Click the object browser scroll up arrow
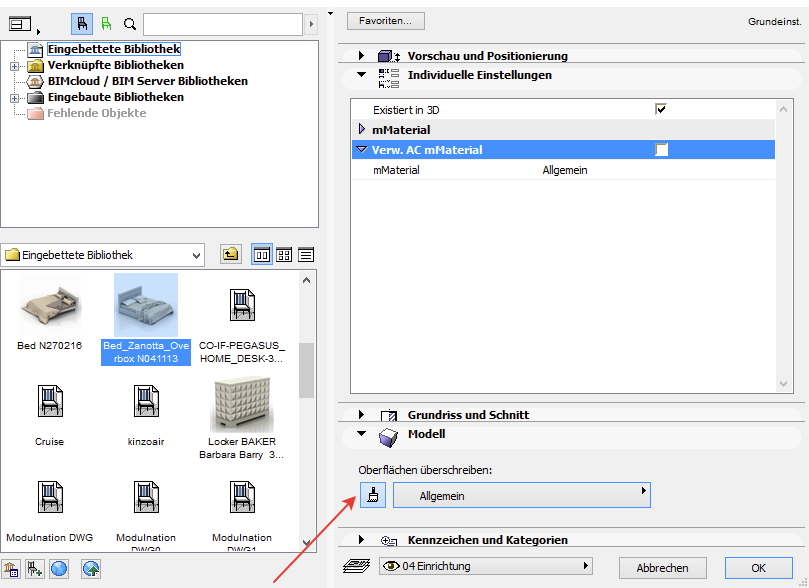Image resolution: width=809 pixels, height=588 pixels. point(306,281)
